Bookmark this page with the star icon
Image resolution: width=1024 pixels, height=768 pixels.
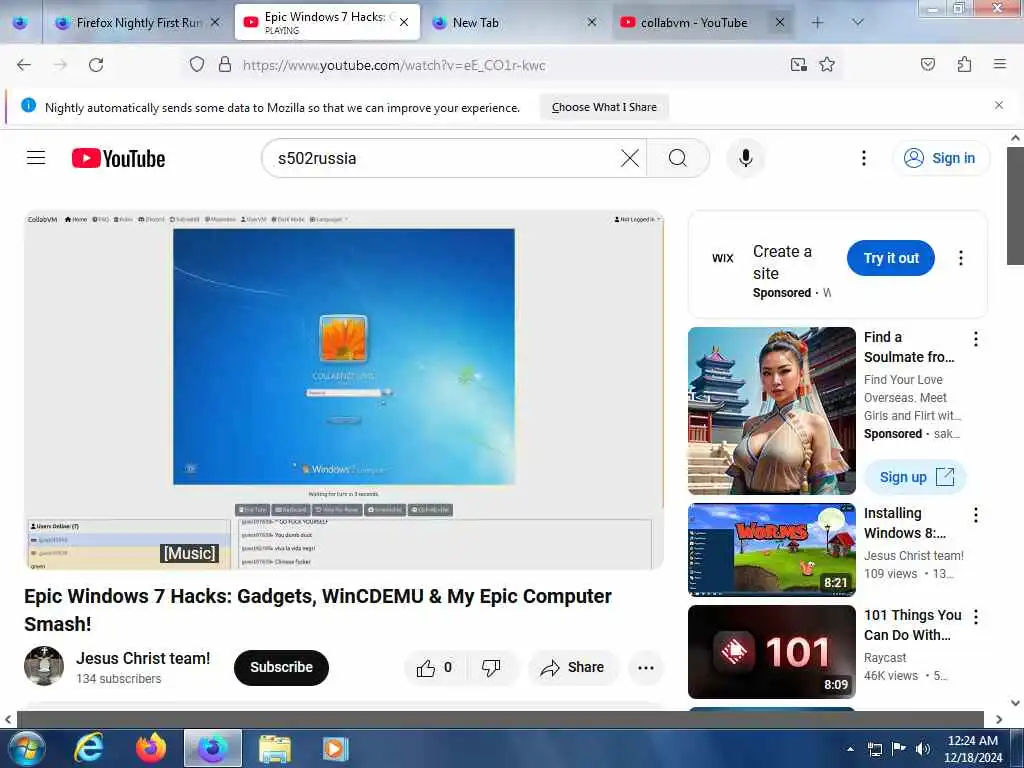(x=827, y=64)
